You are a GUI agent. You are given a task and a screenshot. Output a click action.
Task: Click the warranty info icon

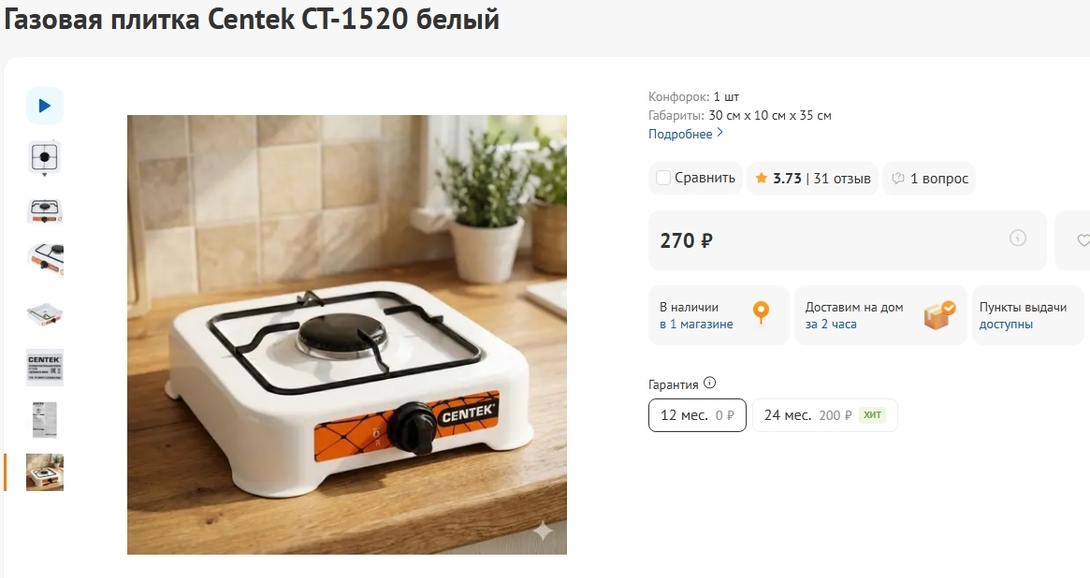710,383
